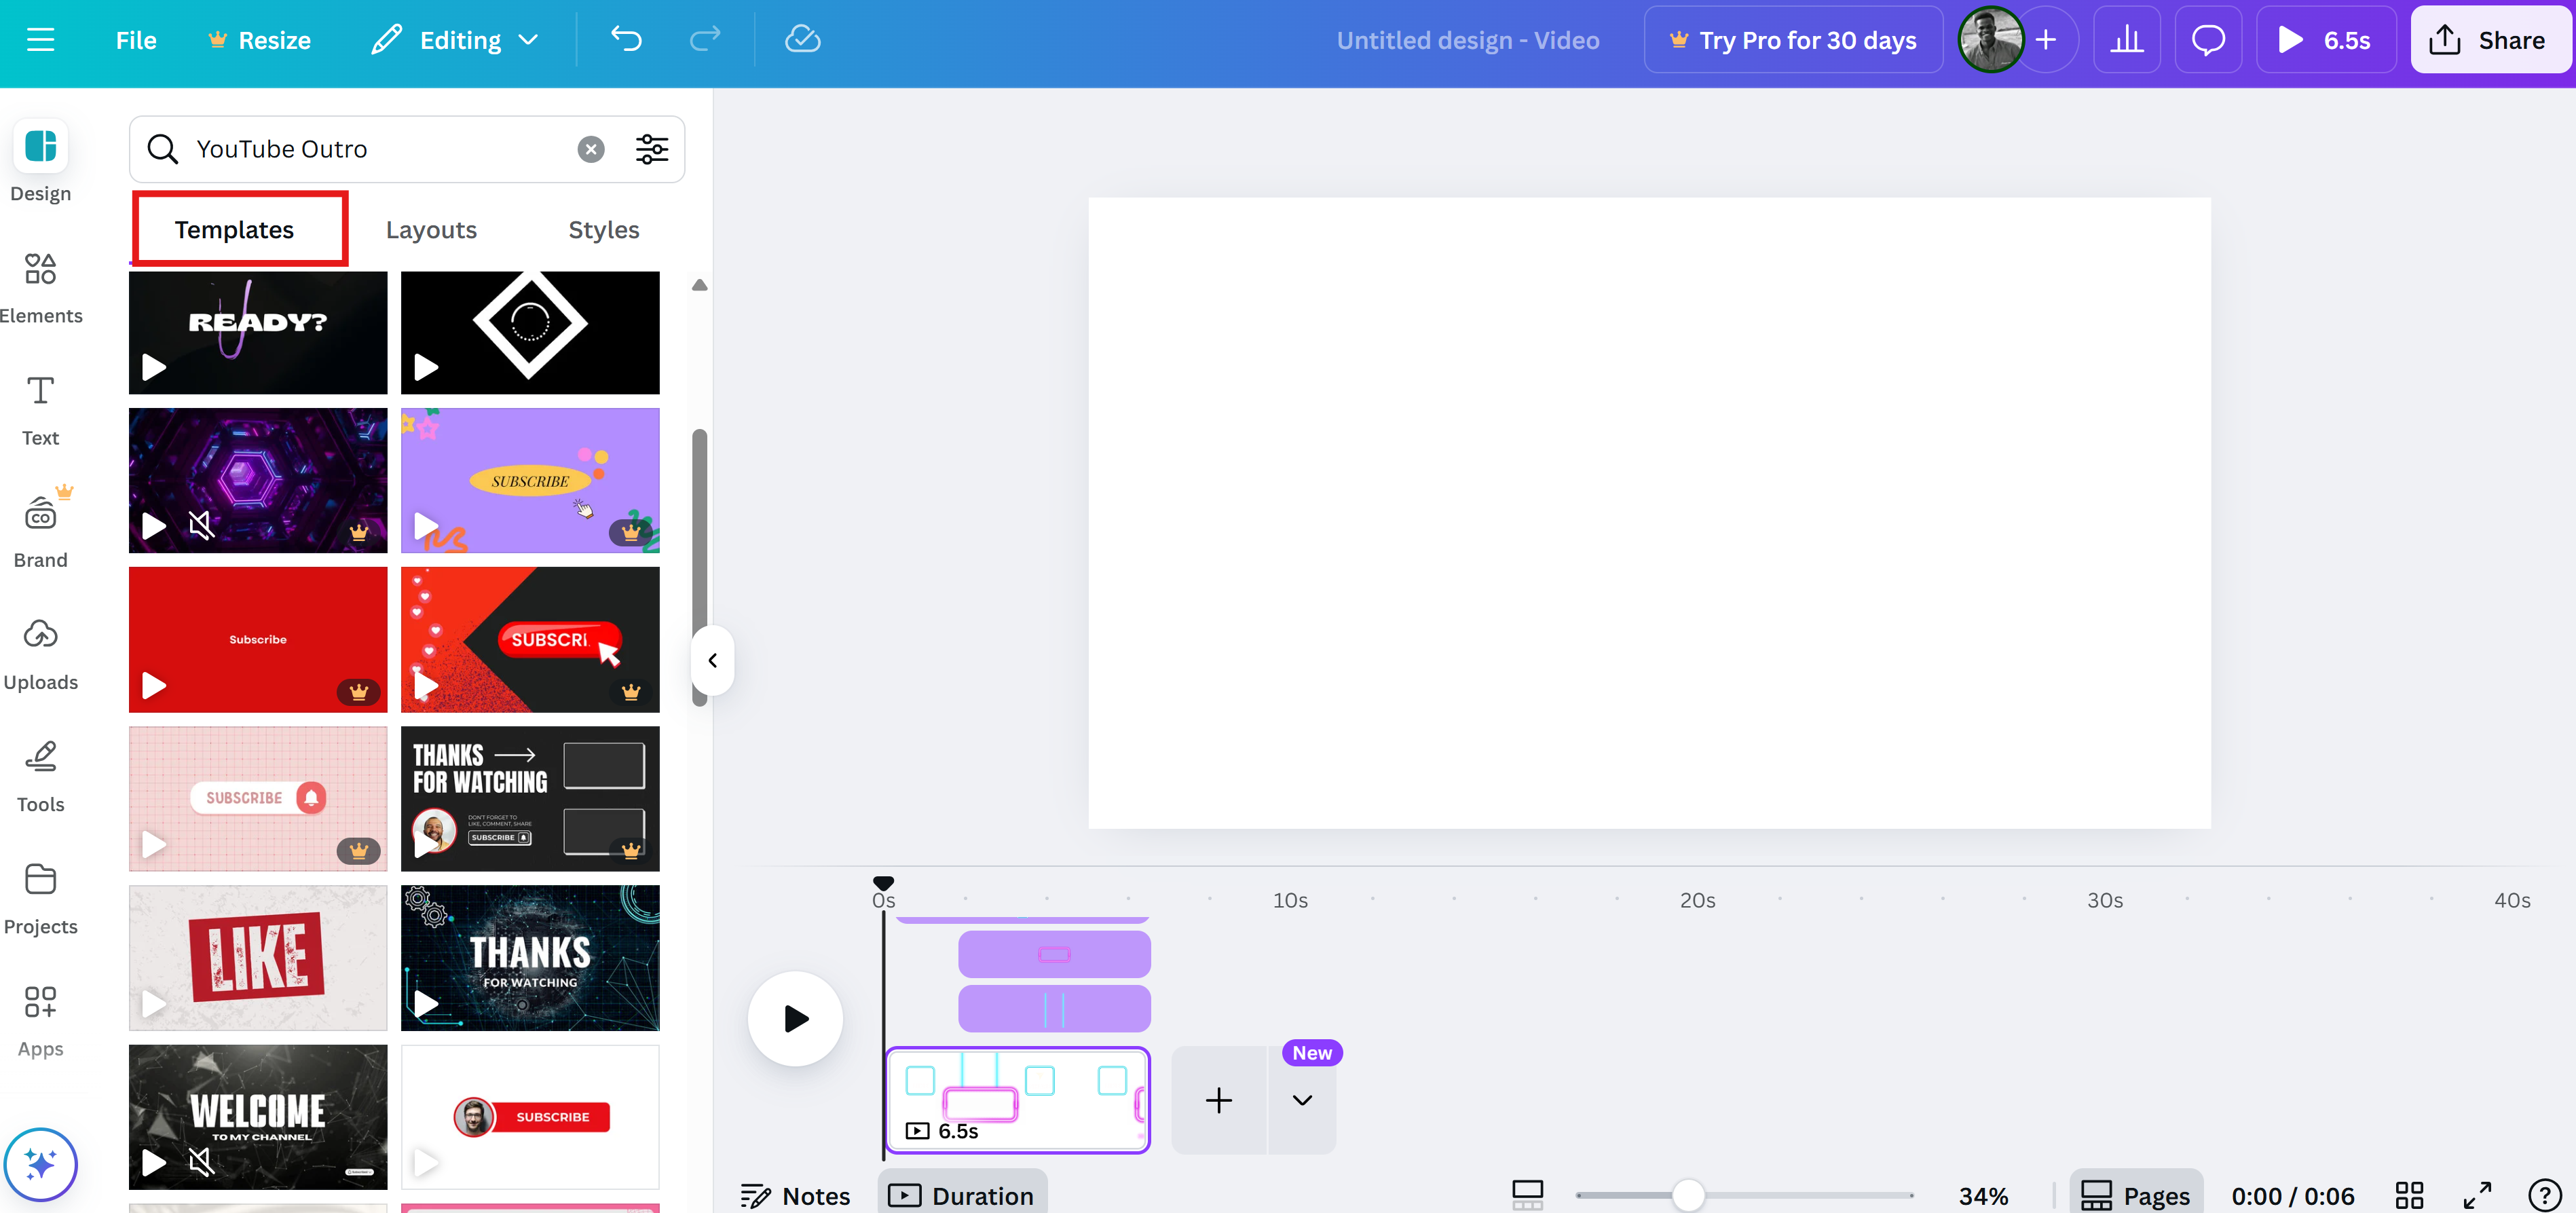Undo the last action
Screen dimensions: 2576x1213
point(627,39)
